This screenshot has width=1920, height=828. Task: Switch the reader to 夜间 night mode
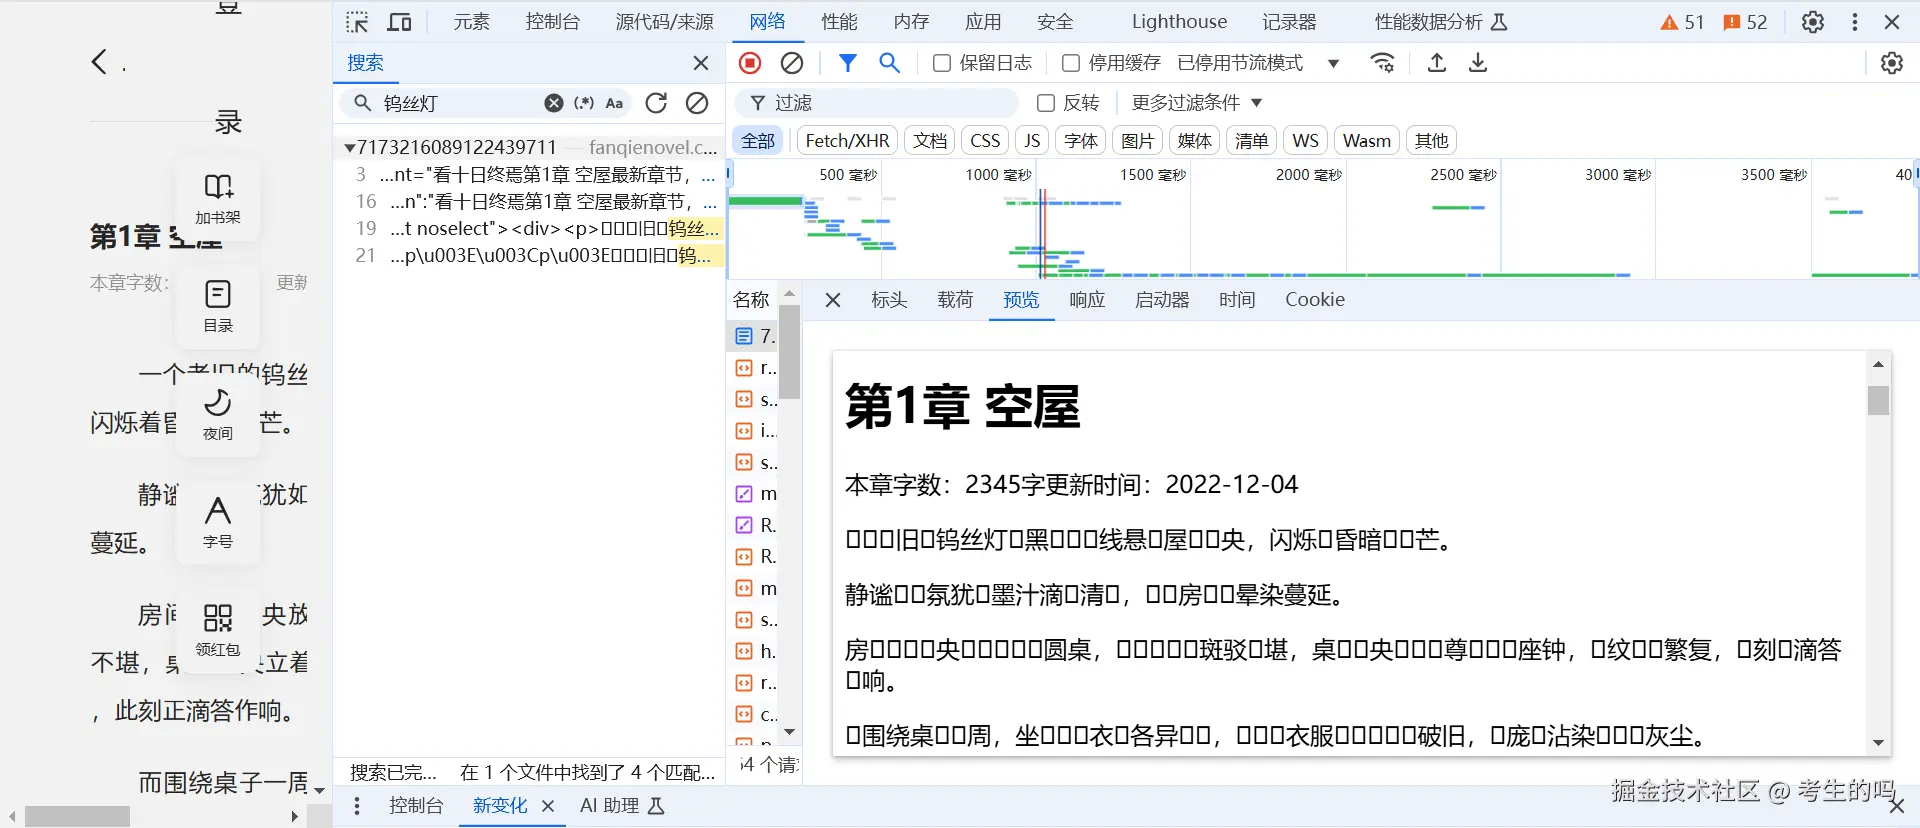pos(218,414)
